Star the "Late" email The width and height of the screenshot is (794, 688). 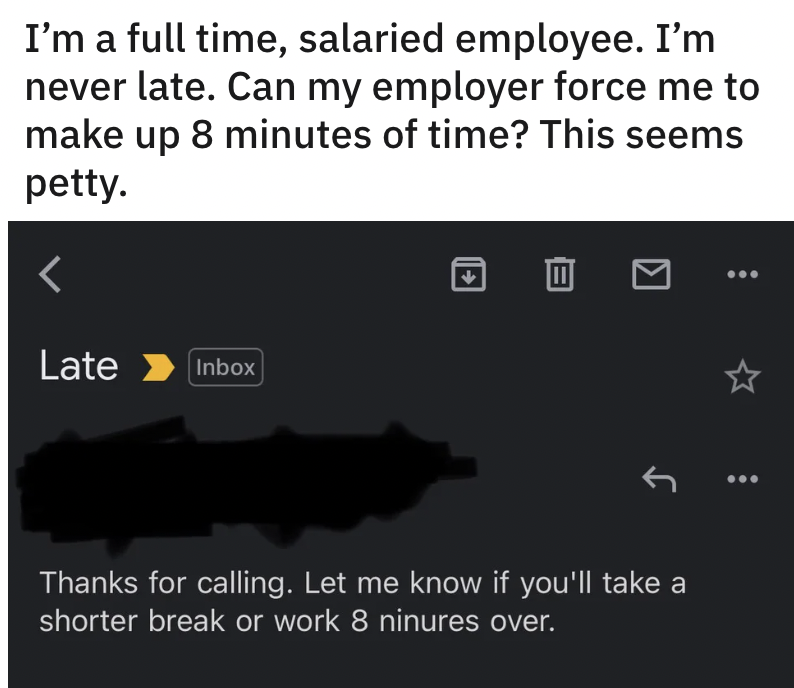coord(742,376)
